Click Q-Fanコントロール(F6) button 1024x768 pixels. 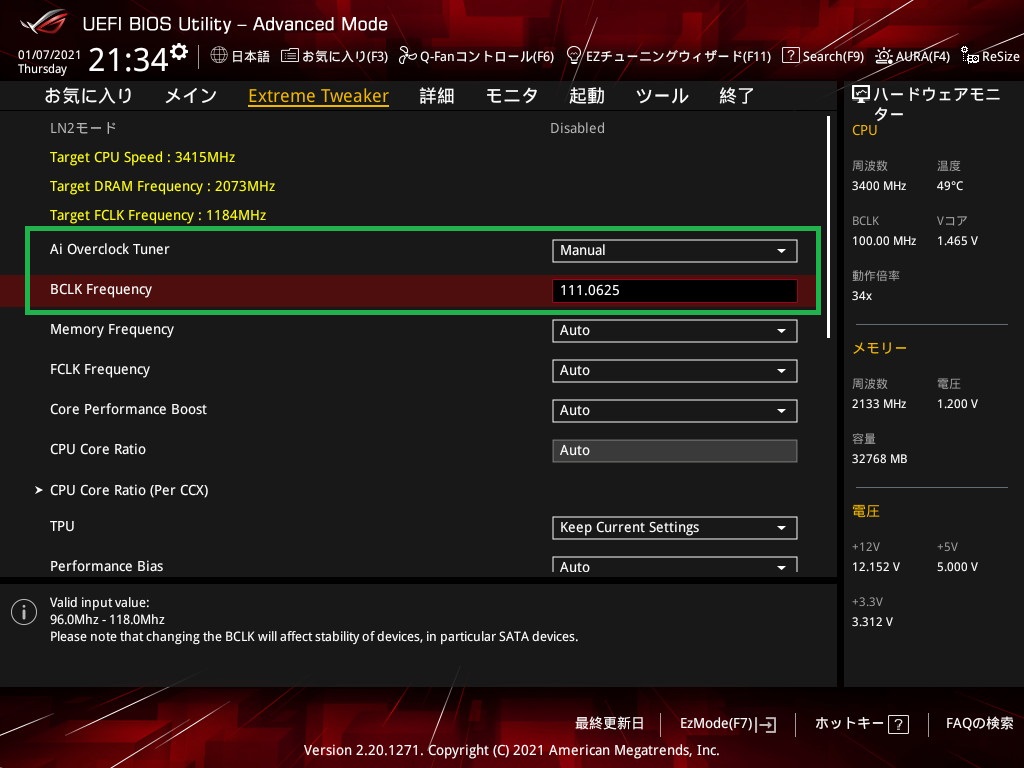pos(476,56)
